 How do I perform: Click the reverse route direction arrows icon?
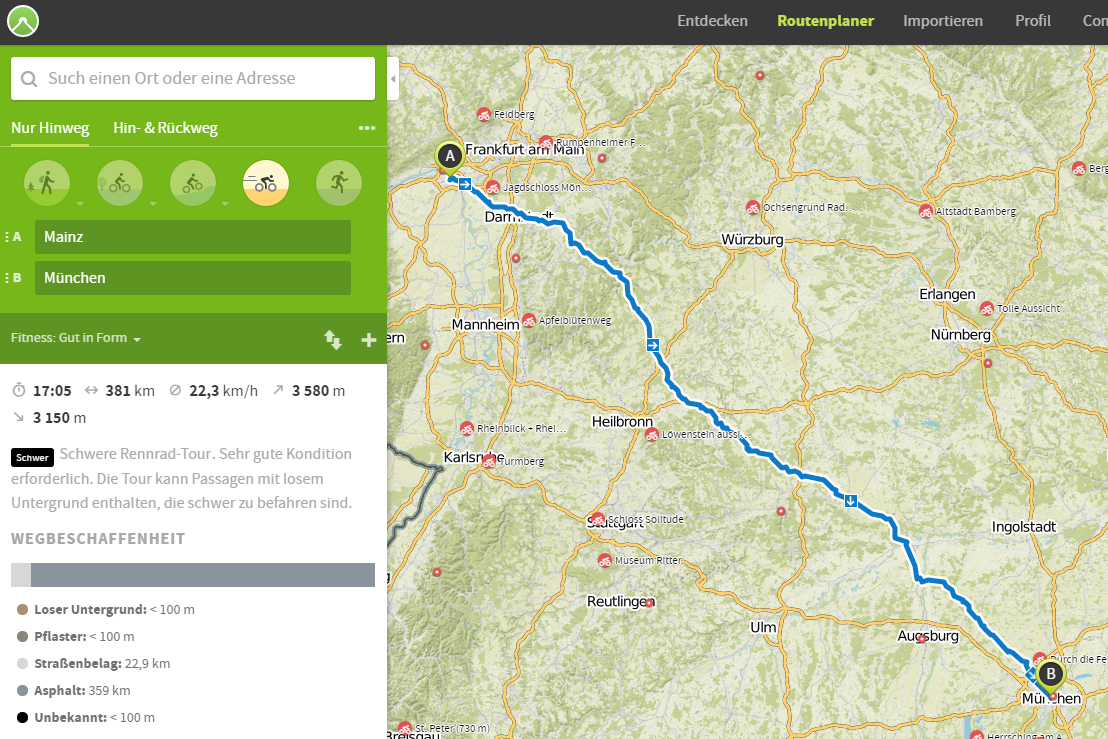tap(333, 340)
